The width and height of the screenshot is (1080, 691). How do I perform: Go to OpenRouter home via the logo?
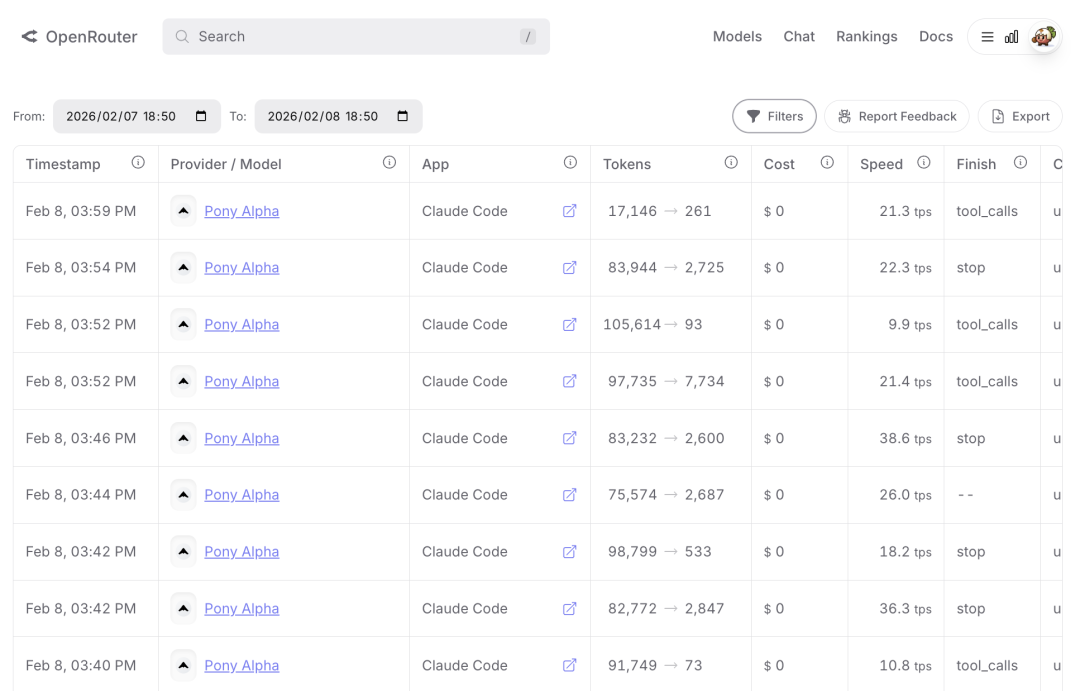pos(79,37)
